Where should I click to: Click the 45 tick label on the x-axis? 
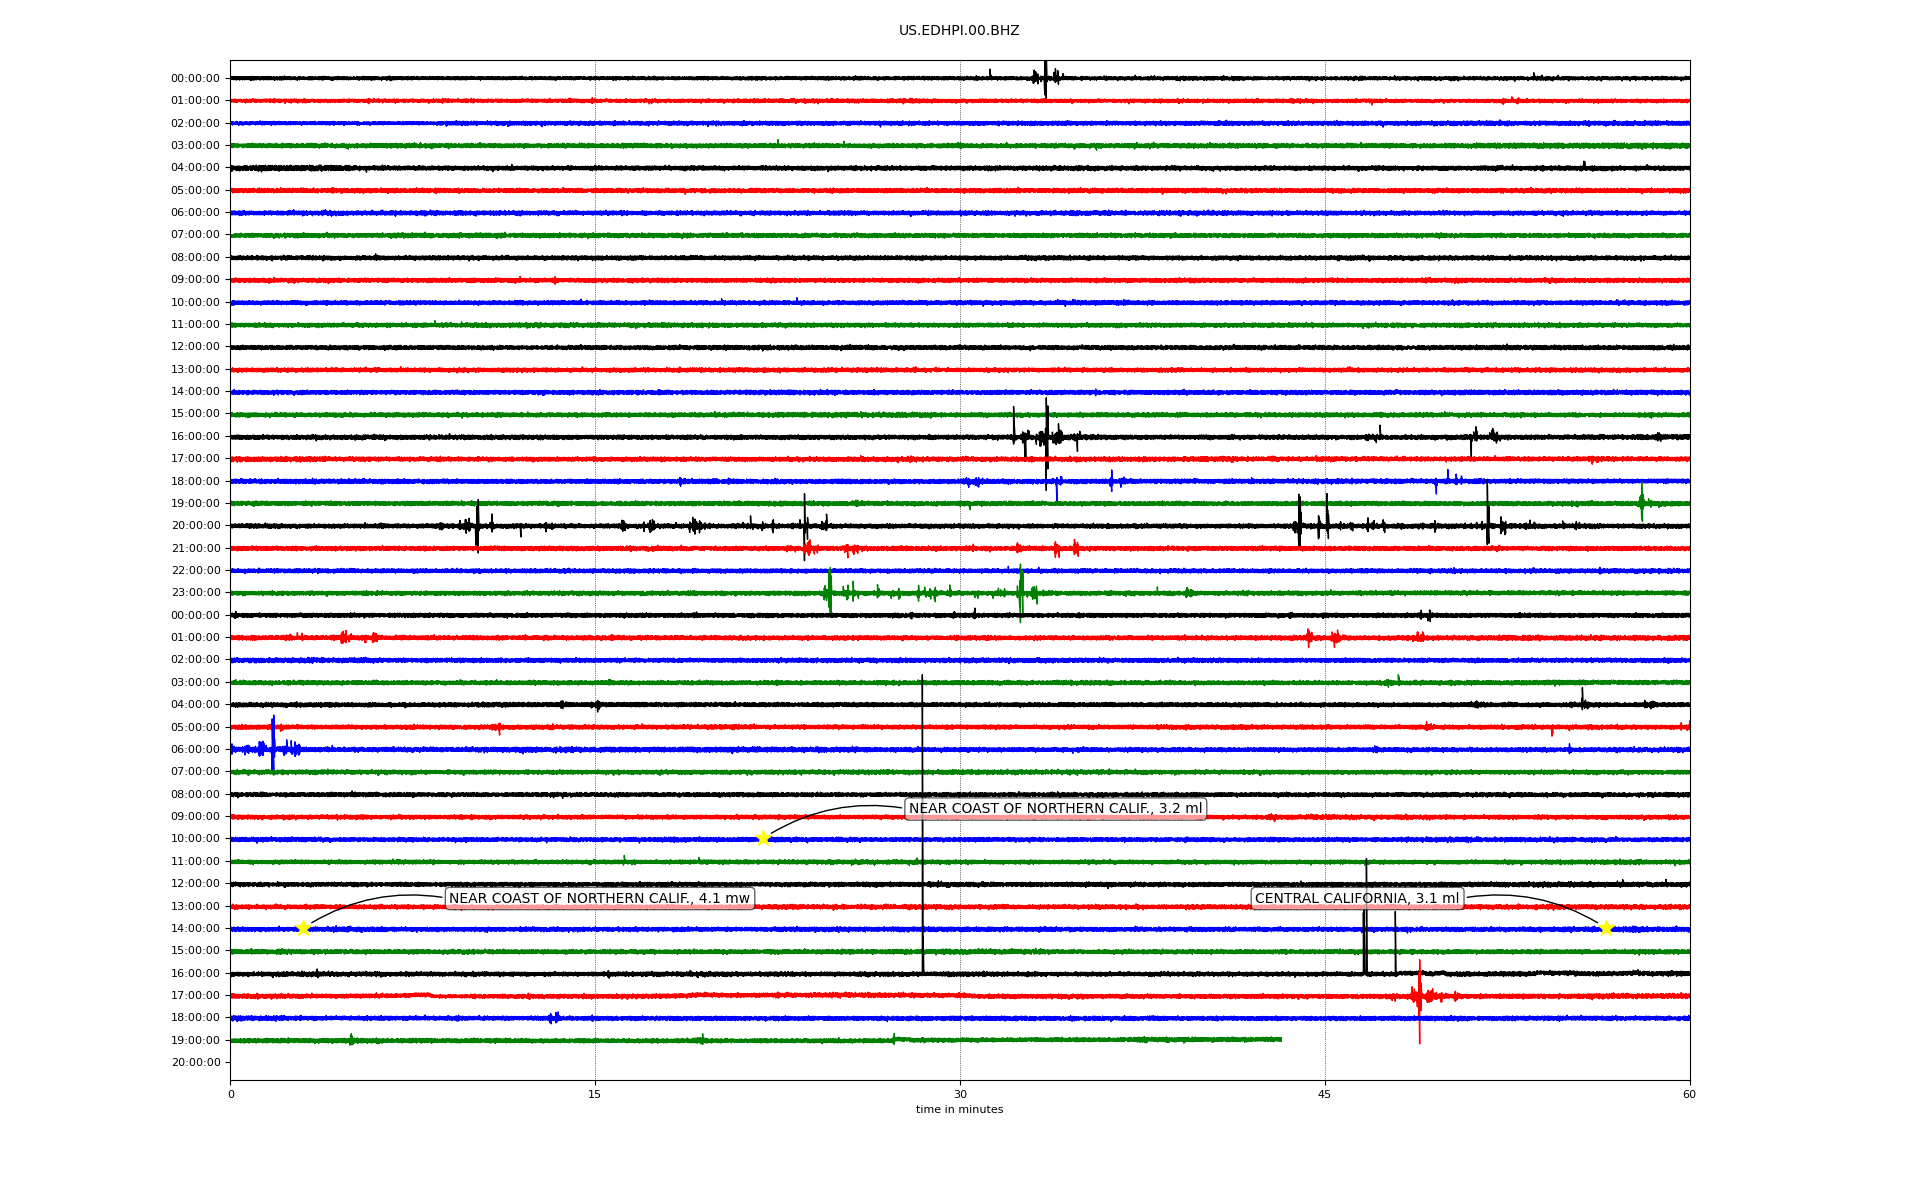[x=1325, y=1094]
